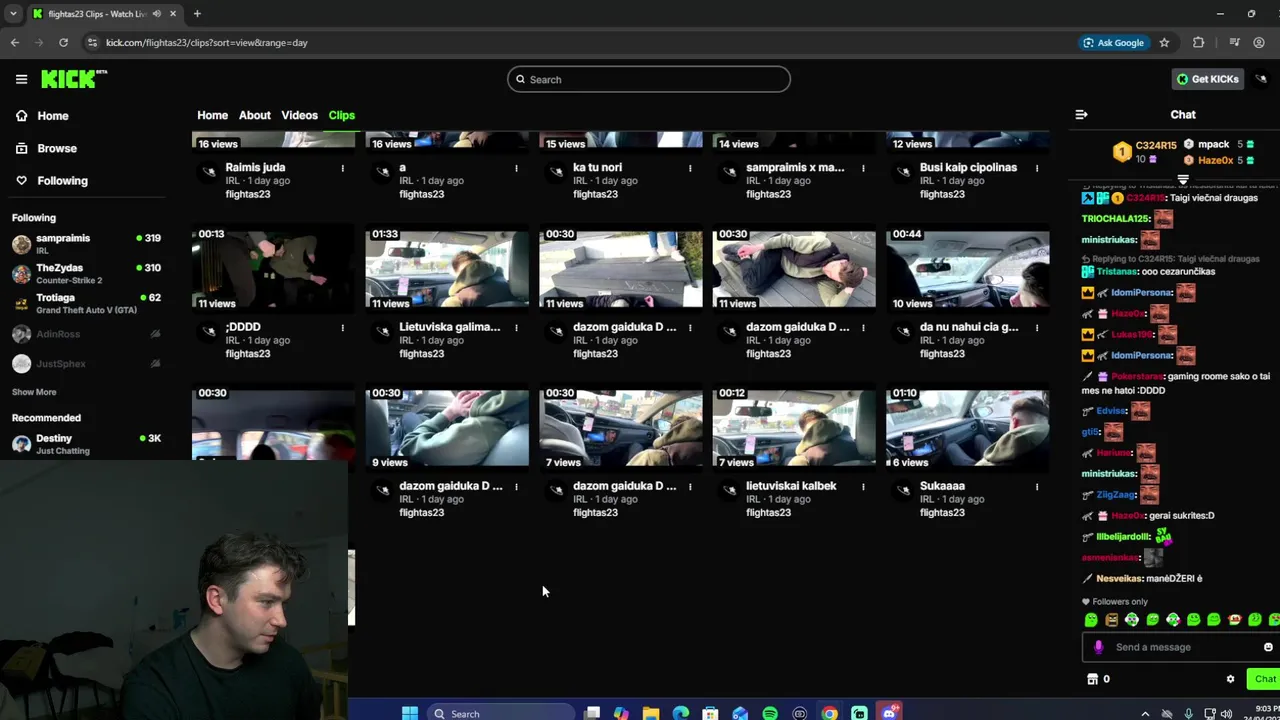The width and height of the screenshot is (1280, 720).
Task: Open File Explorer from taskbar
Action: tap(651, 713)
